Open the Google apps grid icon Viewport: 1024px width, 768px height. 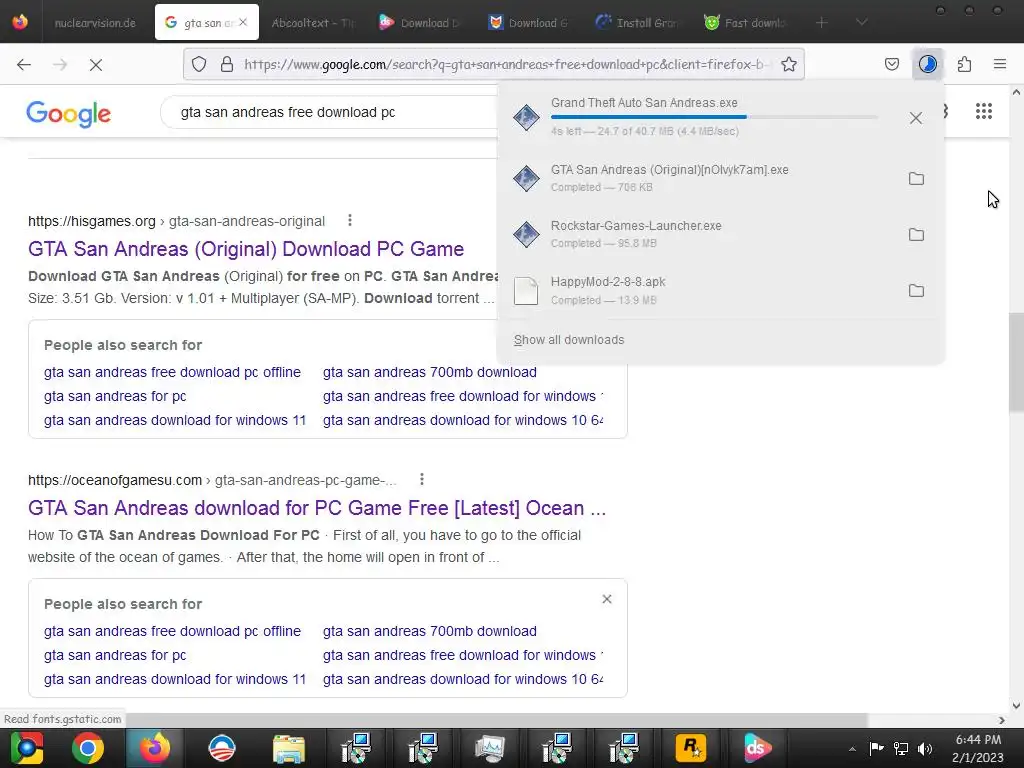(x=984, y=111)
